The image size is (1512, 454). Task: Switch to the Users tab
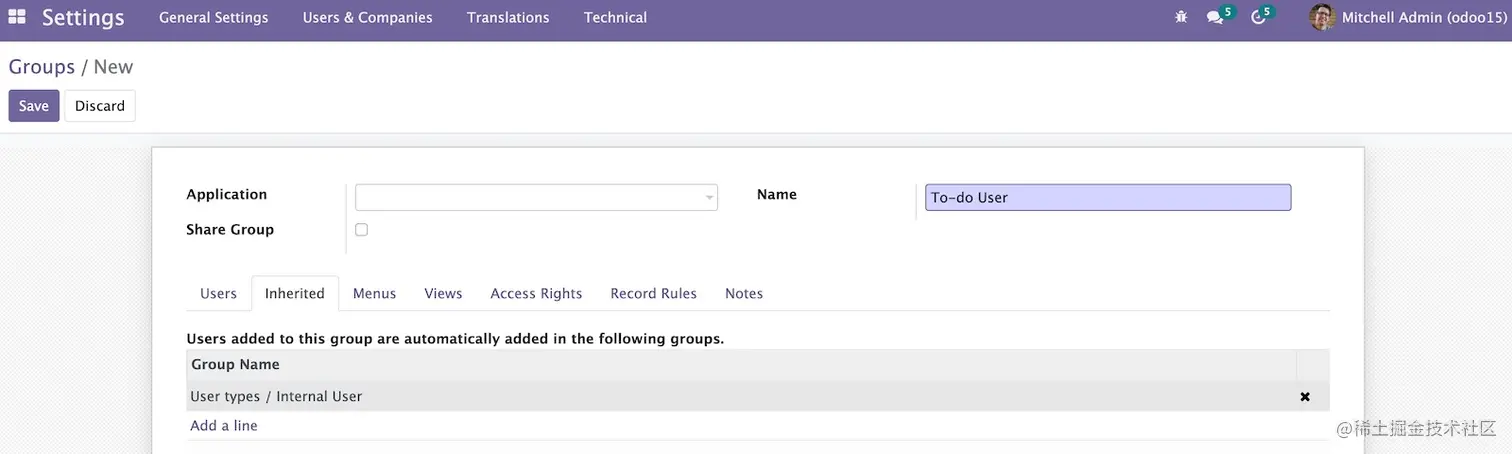click(218, 293)
